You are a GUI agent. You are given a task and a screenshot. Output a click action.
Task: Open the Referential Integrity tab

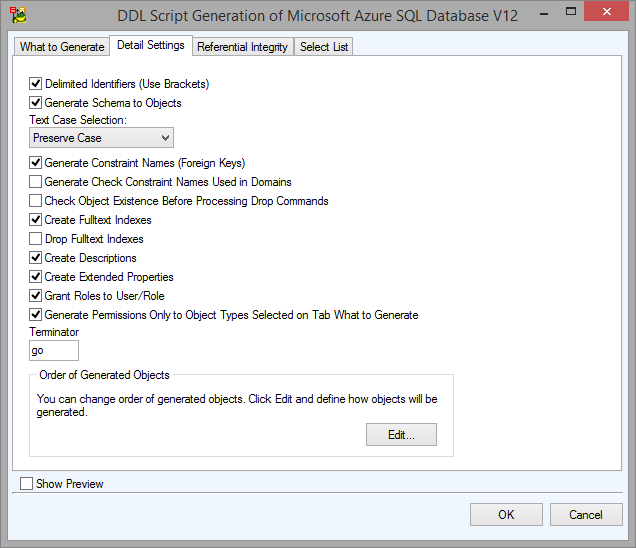point(242,47)
